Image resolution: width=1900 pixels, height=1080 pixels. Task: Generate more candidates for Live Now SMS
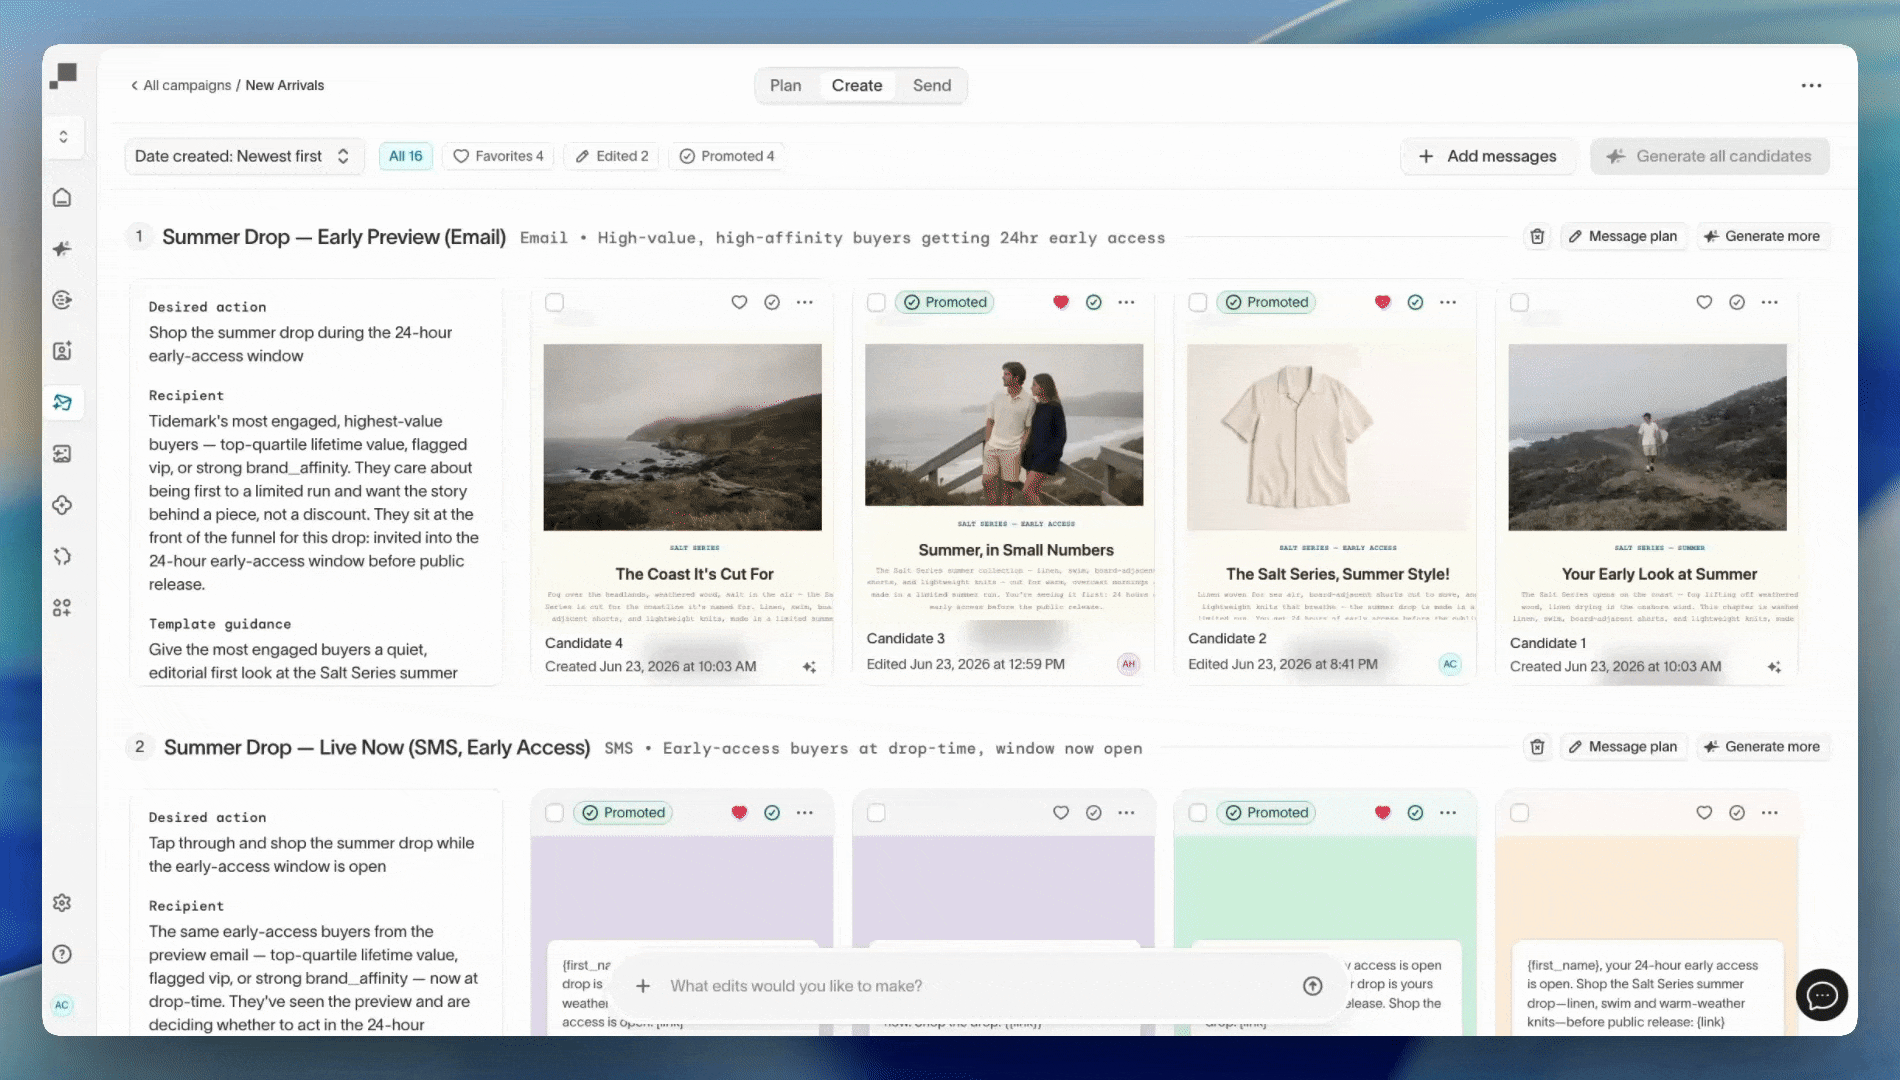click(x=1763, y=747)
